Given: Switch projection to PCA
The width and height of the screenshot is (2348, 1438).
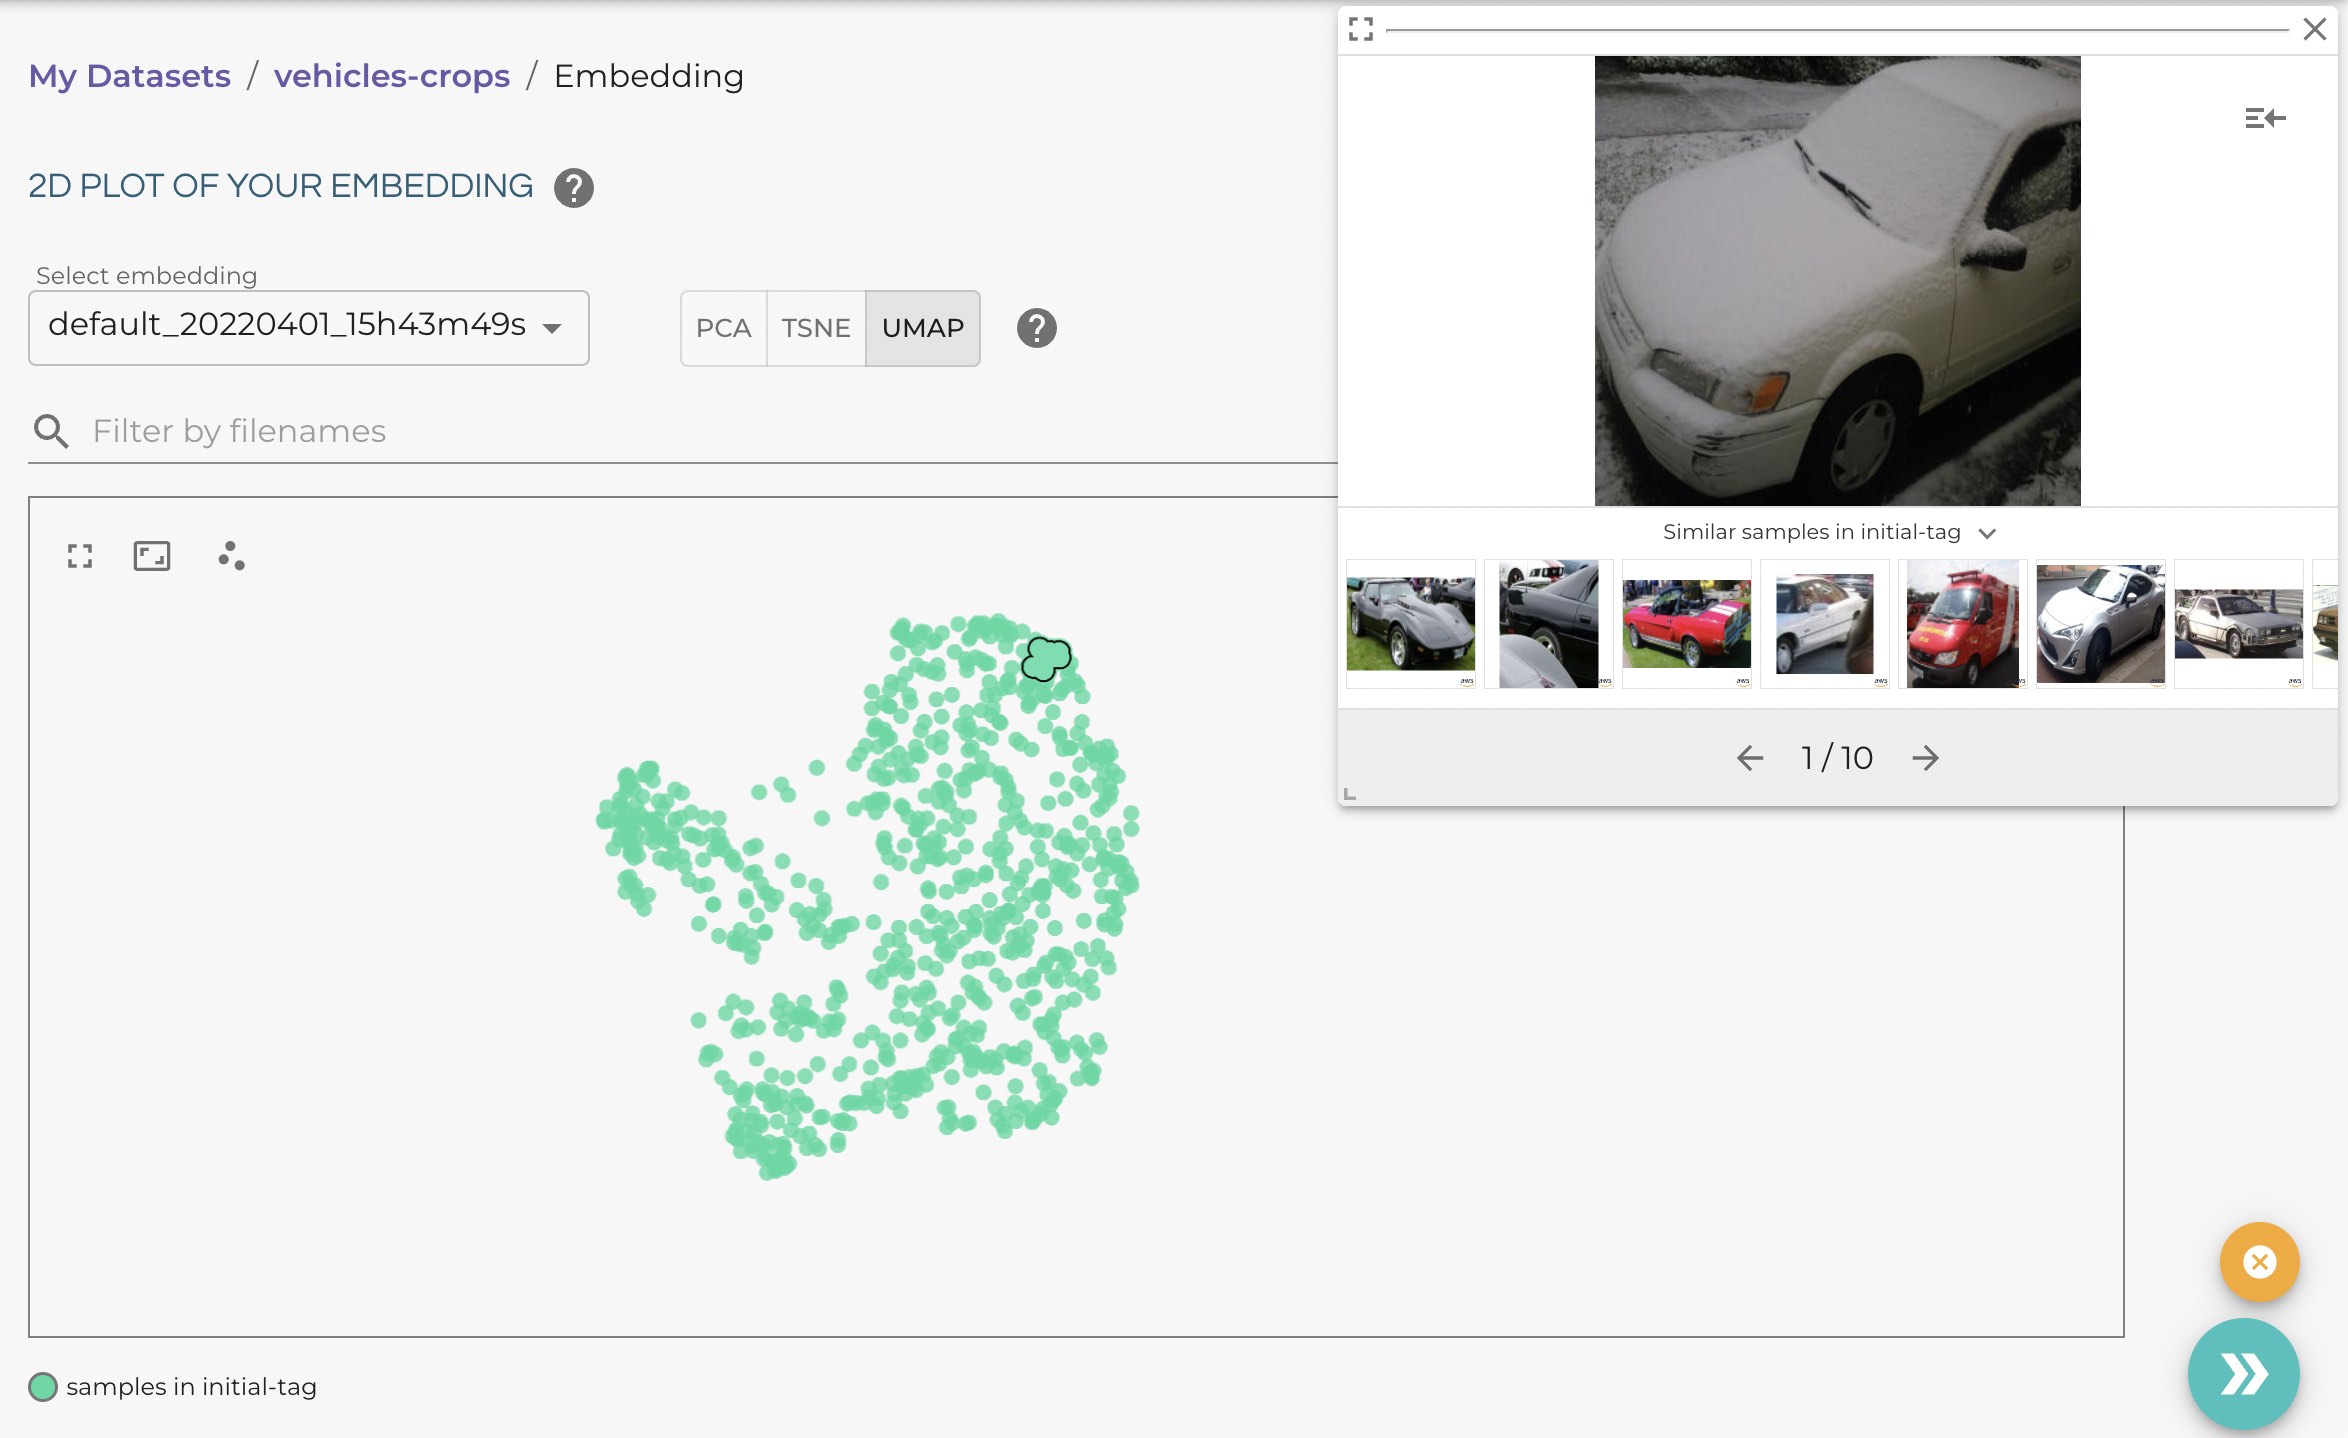Looking at the screenshot, I should [x=723, y=328].
